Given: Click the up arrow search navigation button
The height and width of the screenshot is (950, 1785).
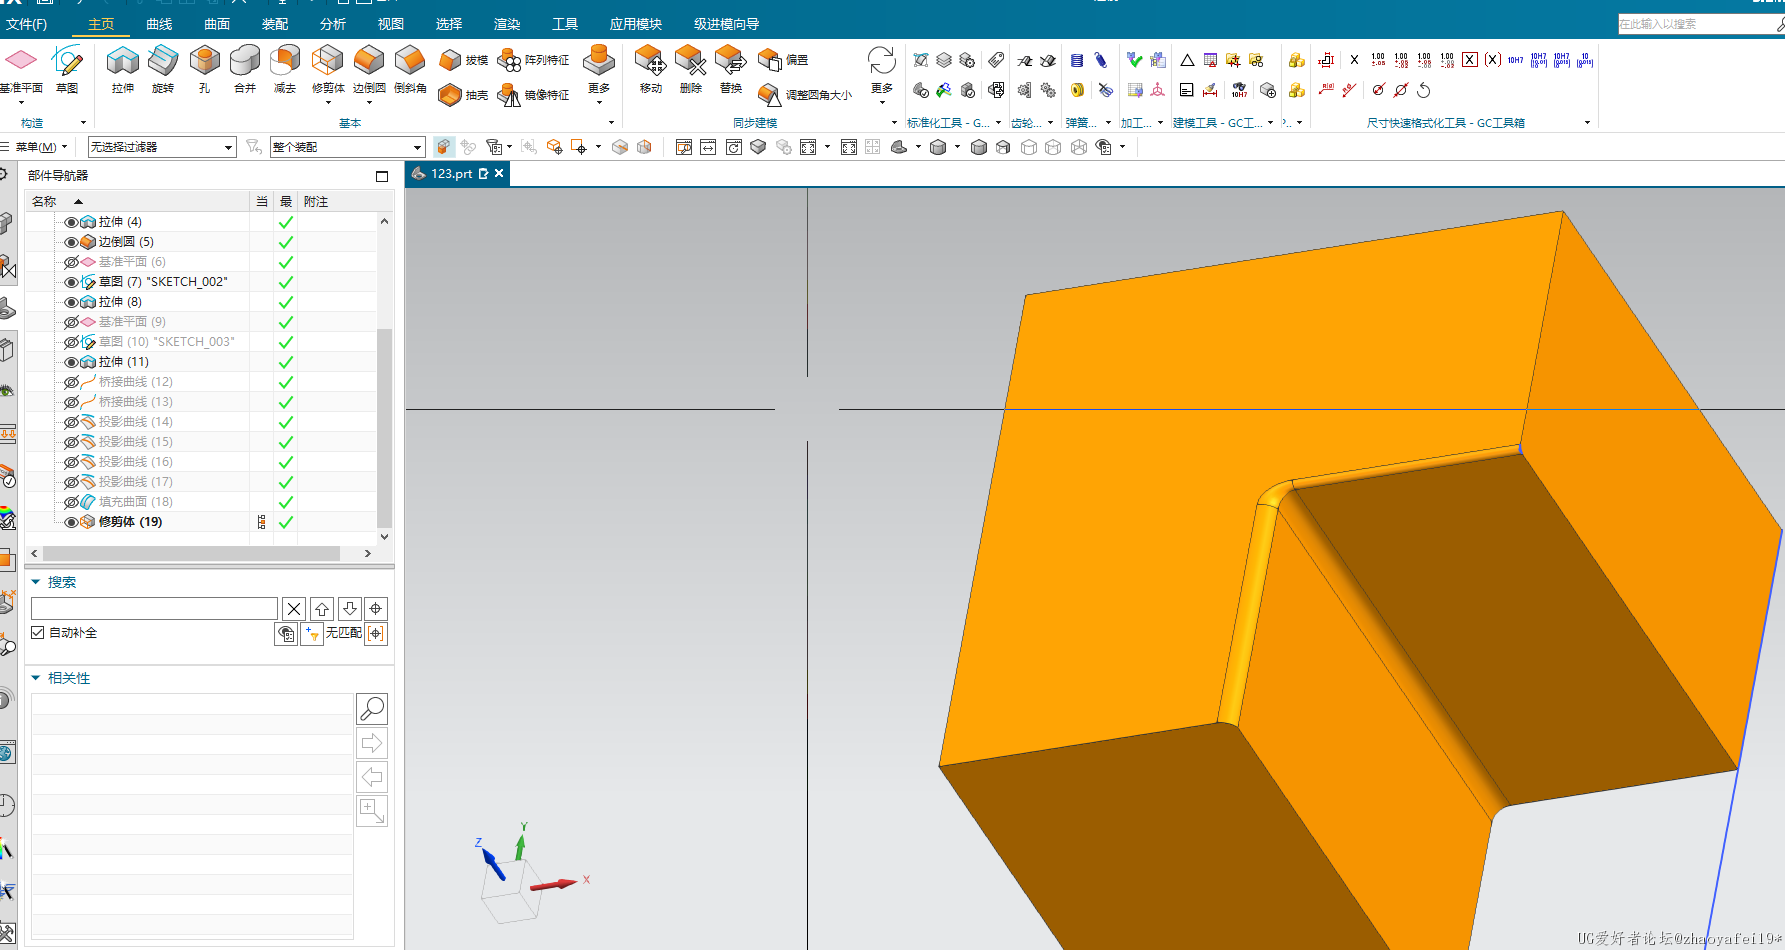Looking at the screenshot, I should pyautogui.click(x=322, y=608).
